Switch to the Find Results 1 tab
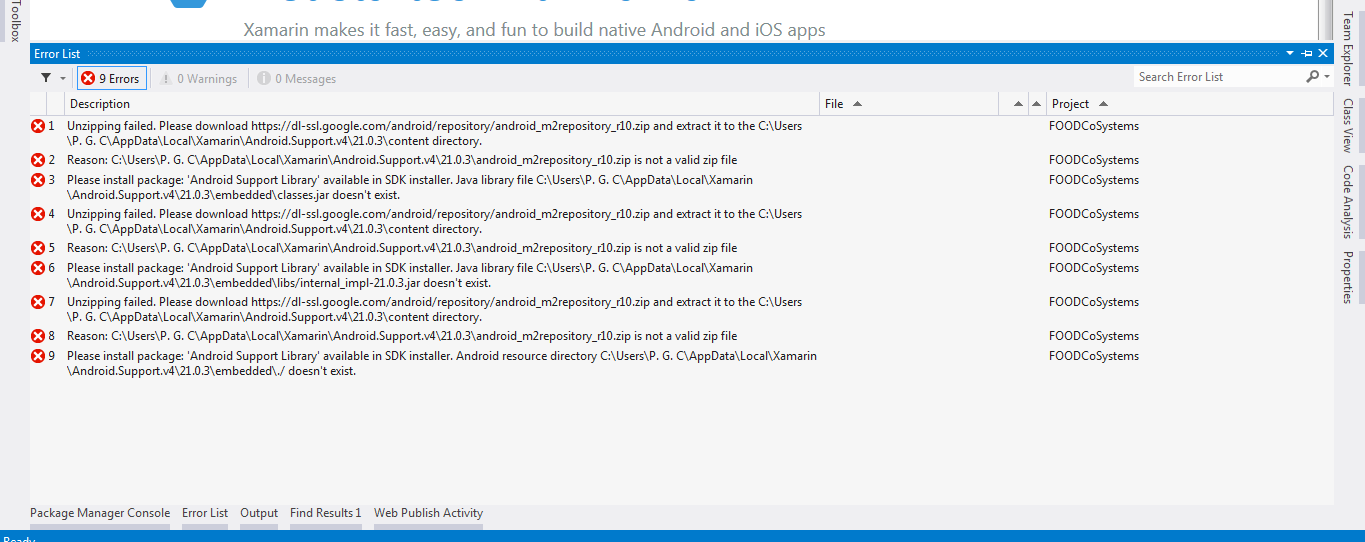 point(326,513)
